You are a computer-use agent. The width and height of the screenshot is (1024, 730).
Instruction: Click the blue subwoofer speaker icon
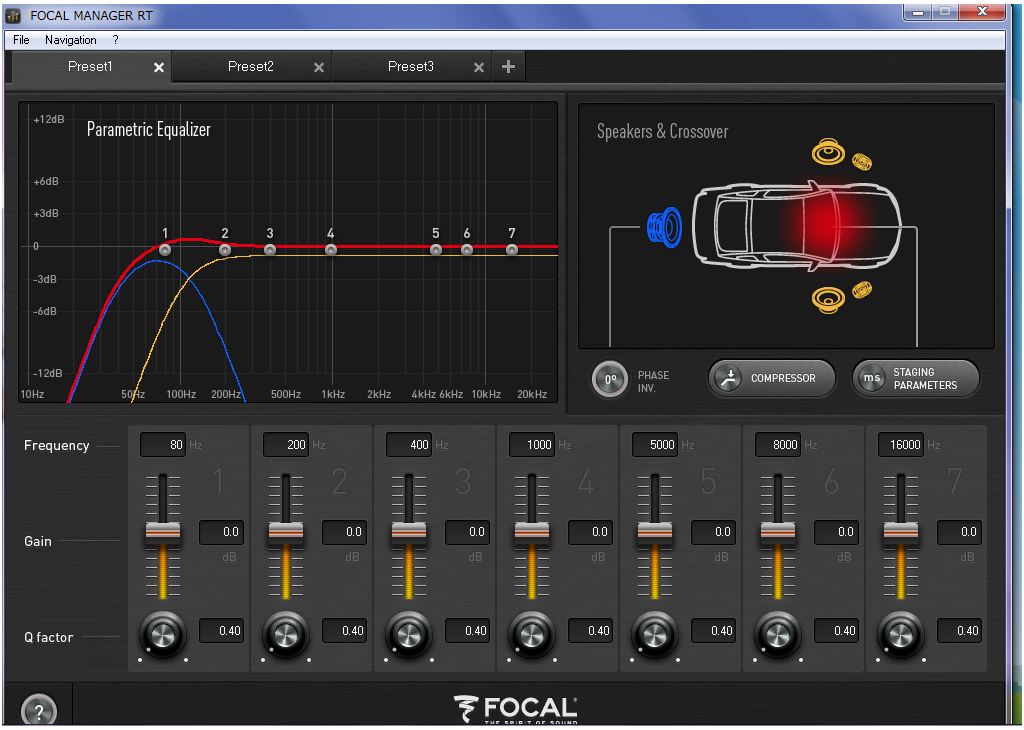click(x=664, y=227)
